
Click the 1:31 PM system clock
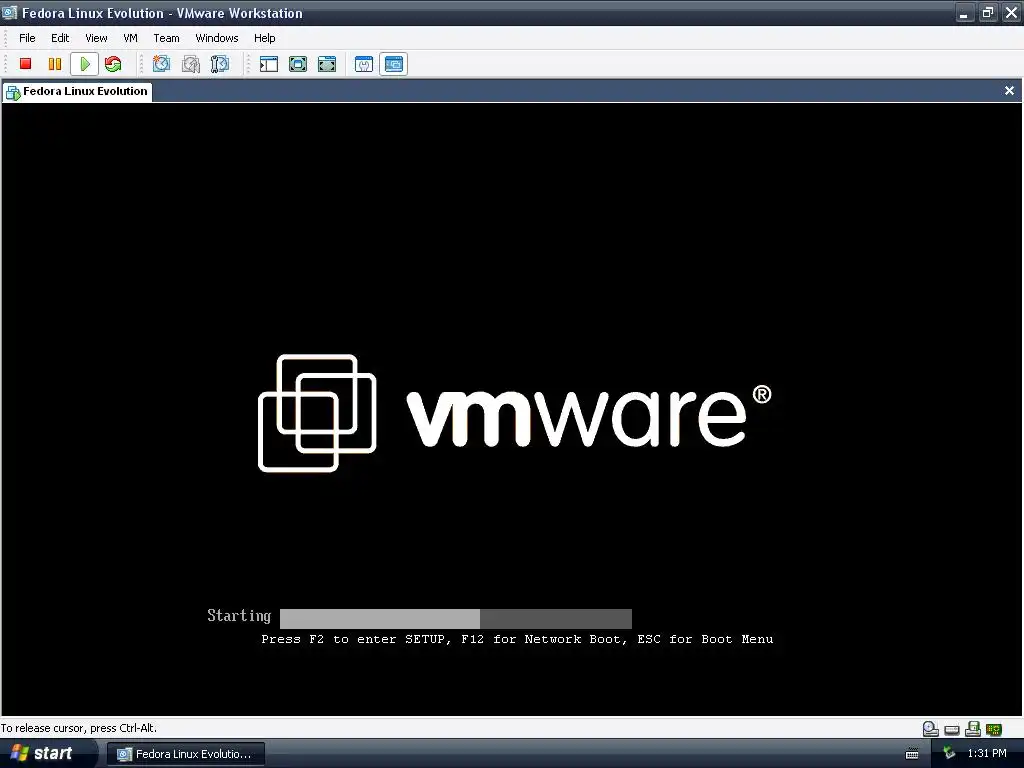987,753
